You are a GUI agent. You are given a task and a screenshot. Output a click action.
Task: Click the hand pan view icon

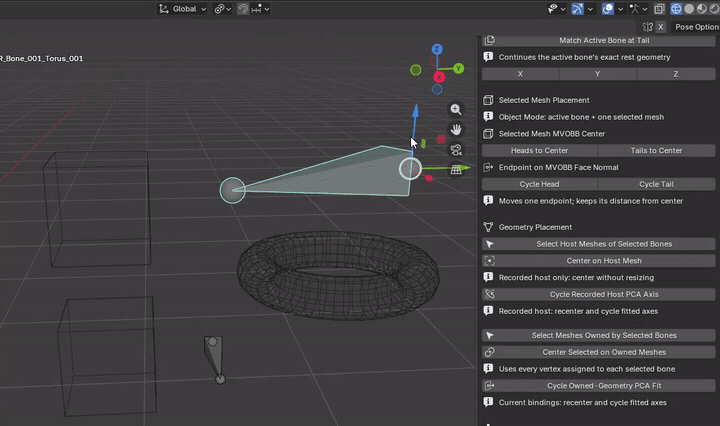click(x=456, y=129)
